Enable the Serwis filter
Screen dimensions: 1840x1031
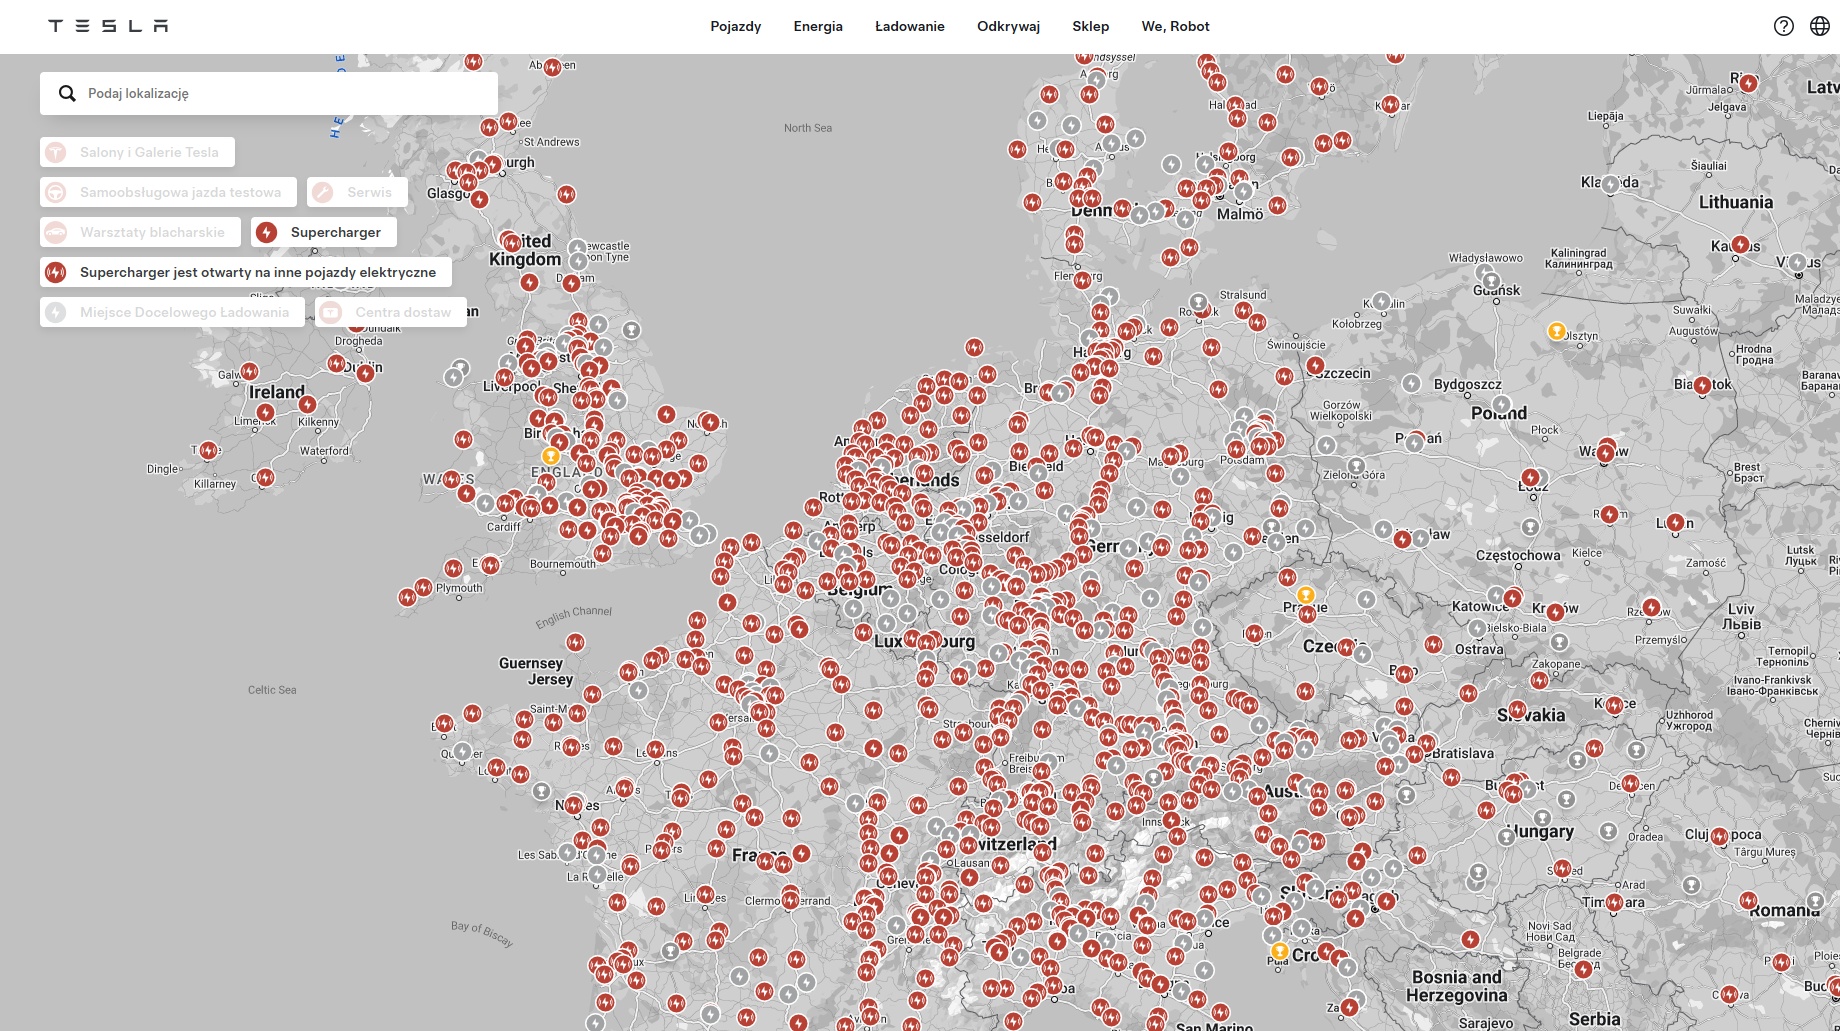(x=357, y=192)
